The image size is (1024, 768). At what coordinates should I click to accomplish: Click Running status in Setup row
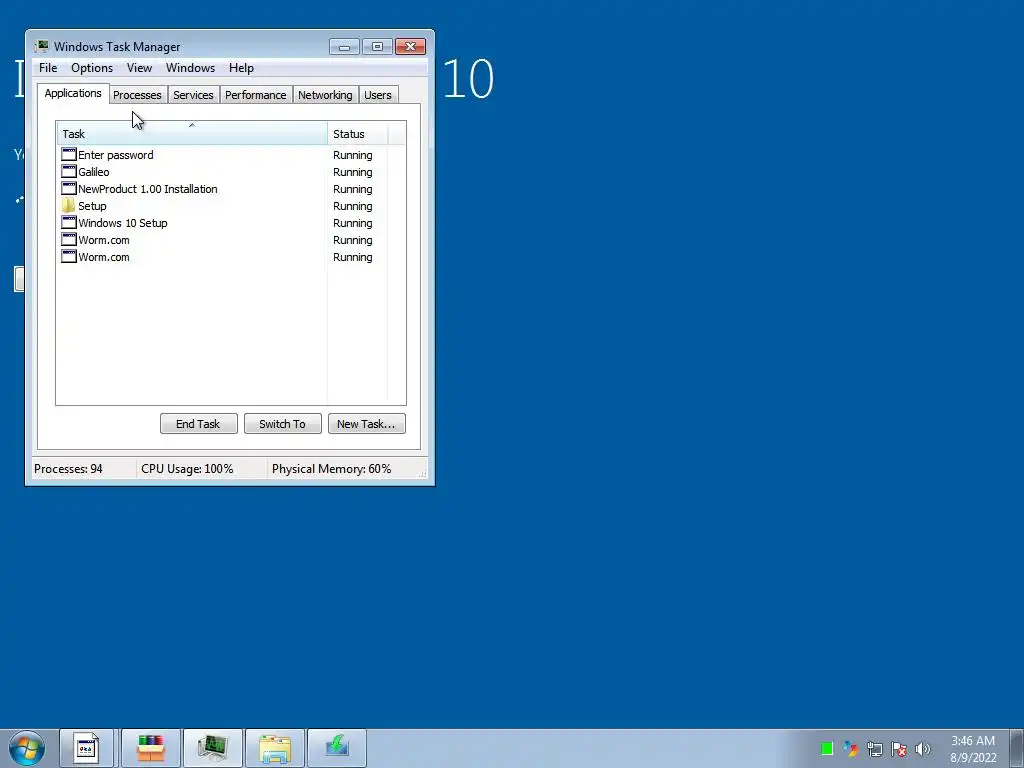coord(353,206)
